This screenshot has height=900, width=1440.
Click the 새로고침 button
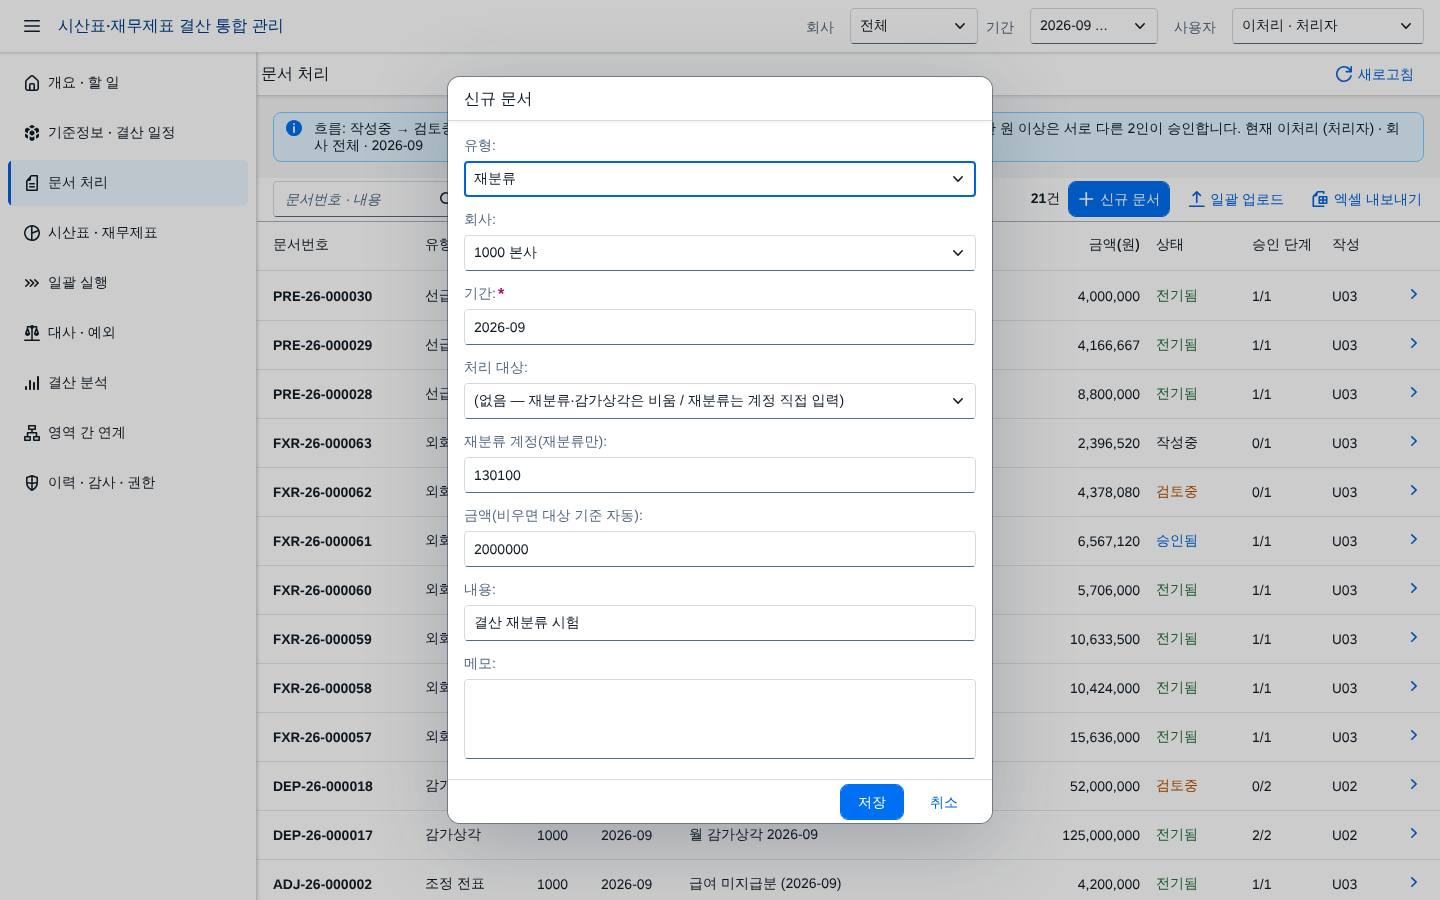point(1375,74)
